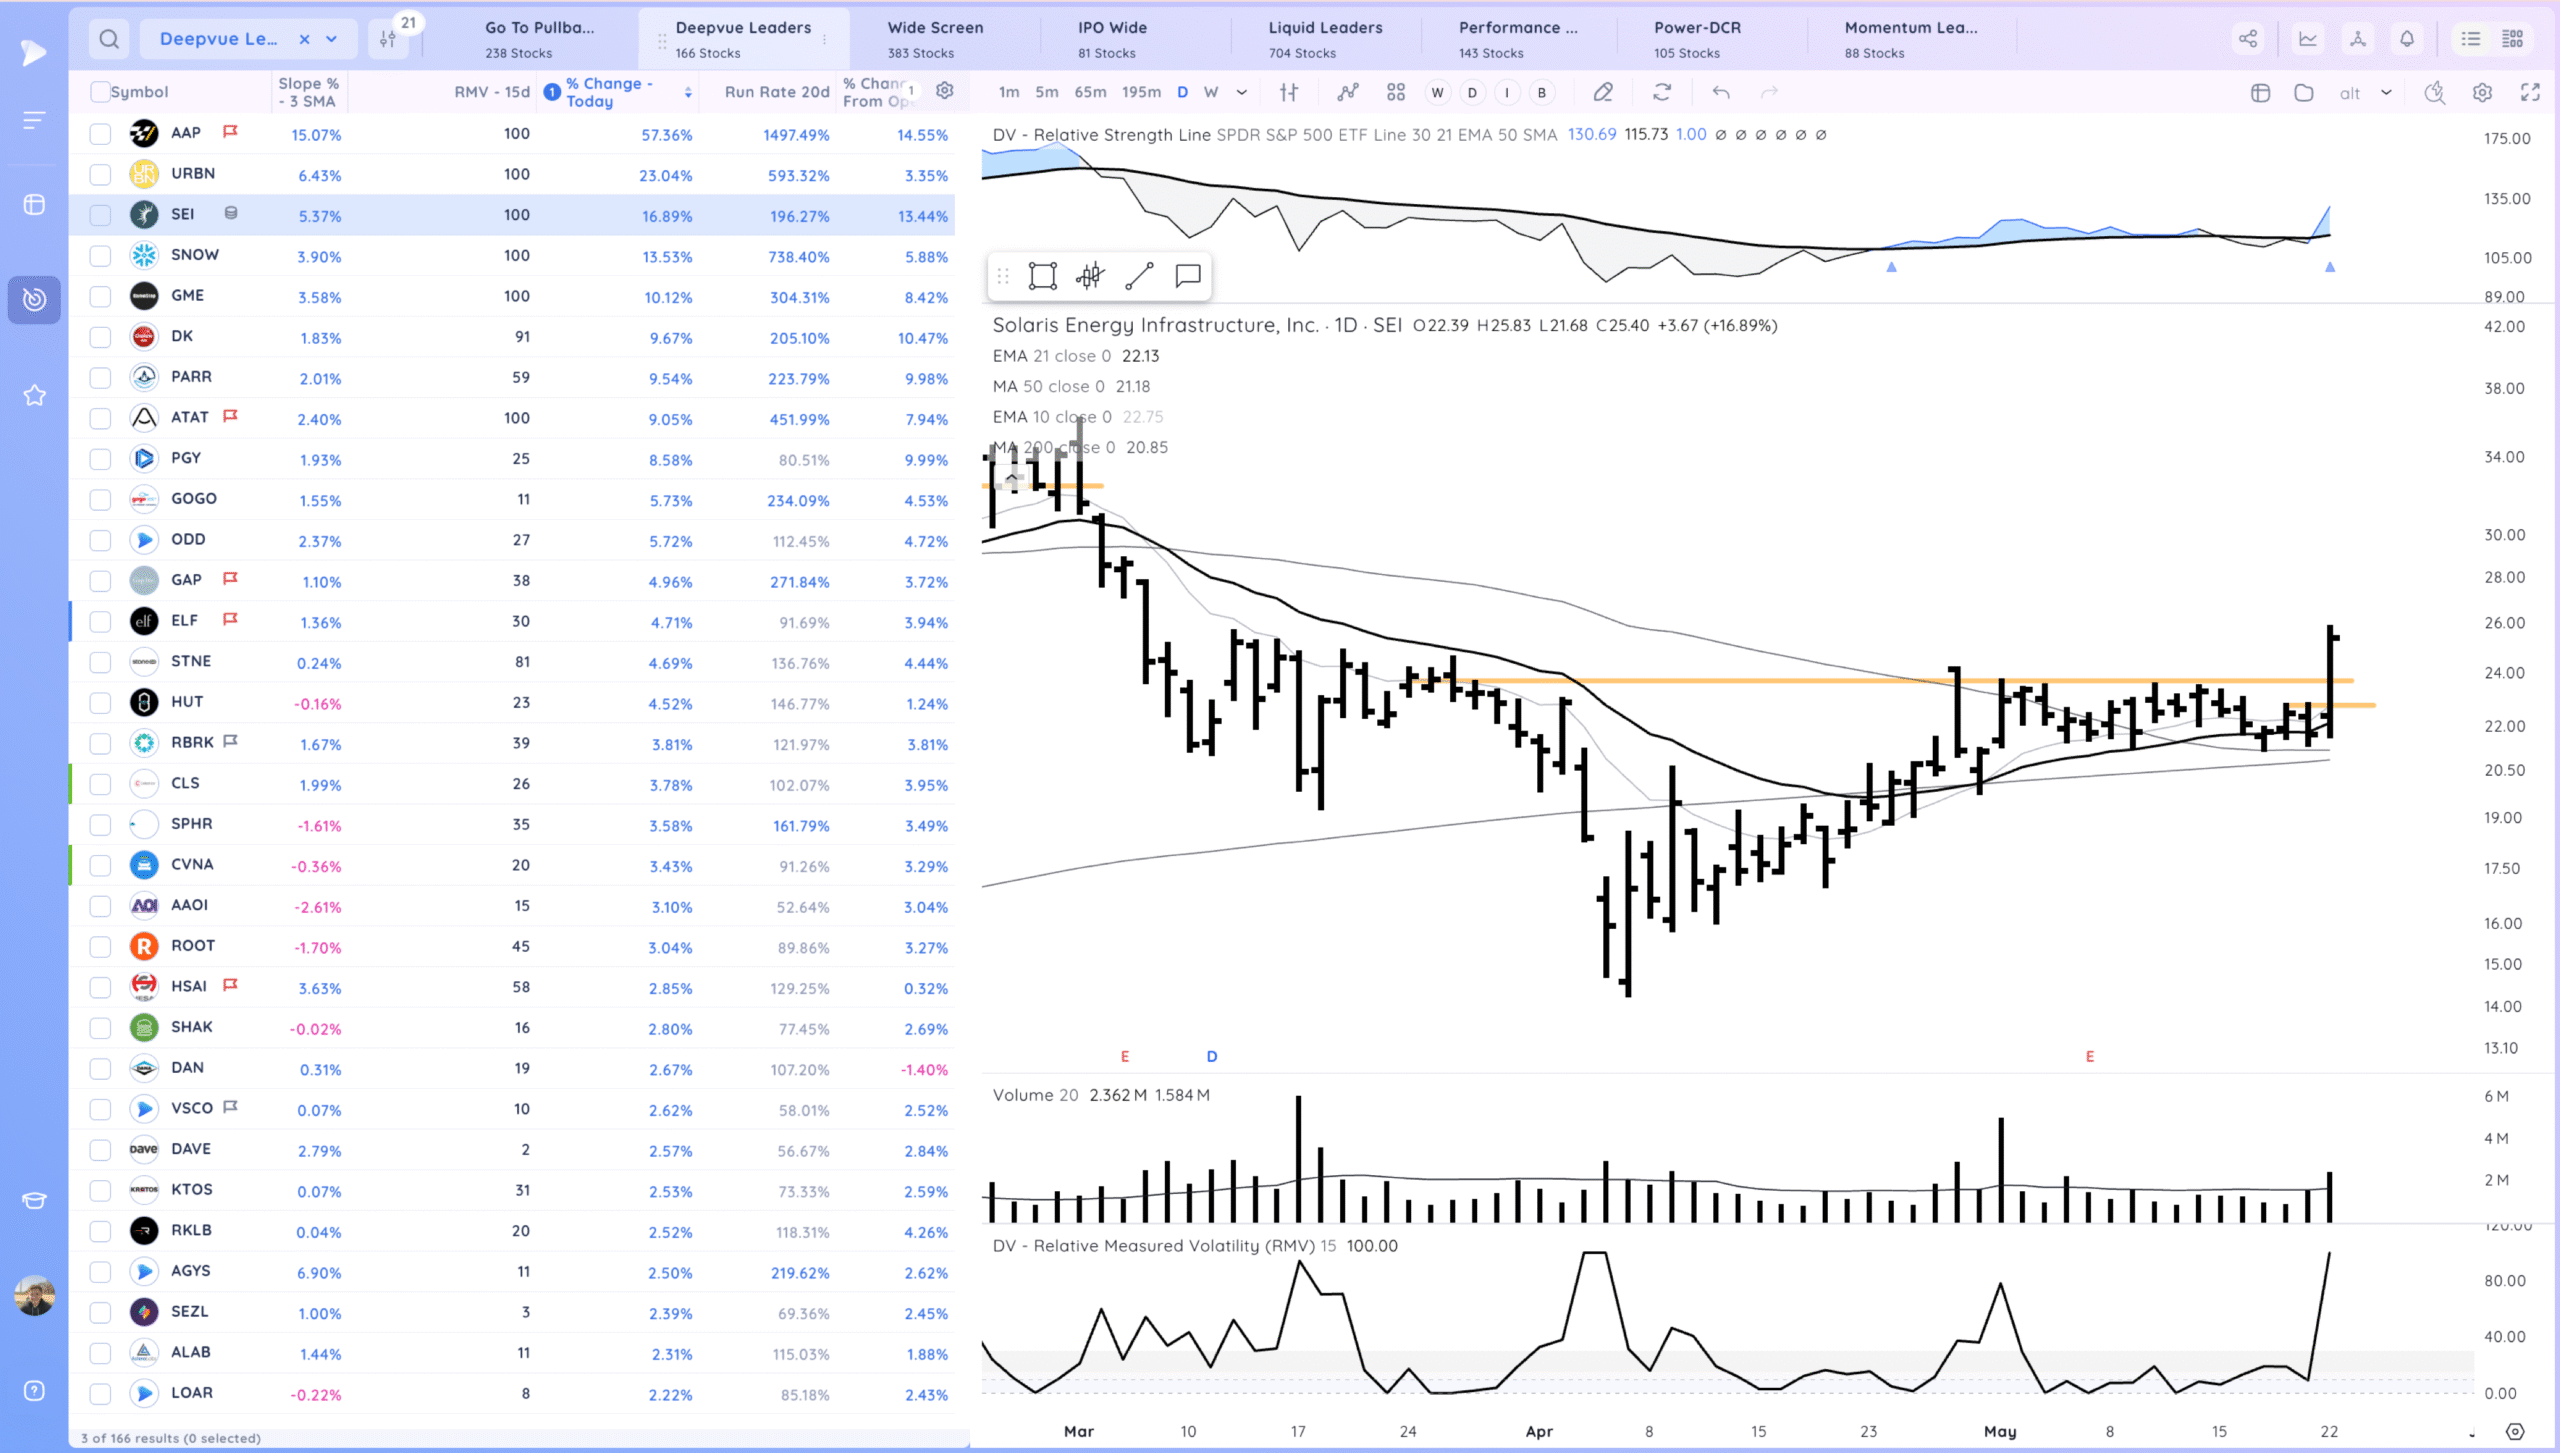Click the blue D dividend marker
Viewport: 2560px width, 1453px height.
click(1212, 1056)
